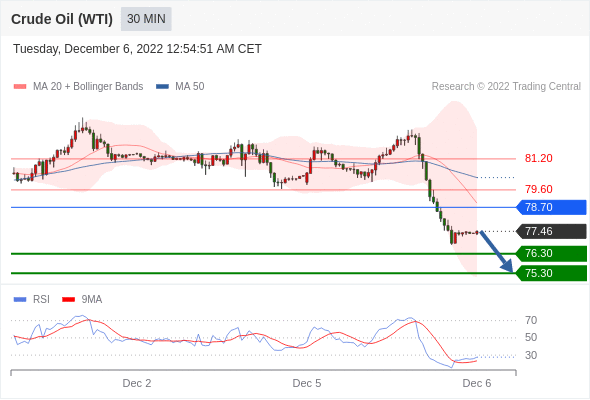Toggle the 9MA legend label
This screenshot has width=590, height=400.
[x=92, y=300]
